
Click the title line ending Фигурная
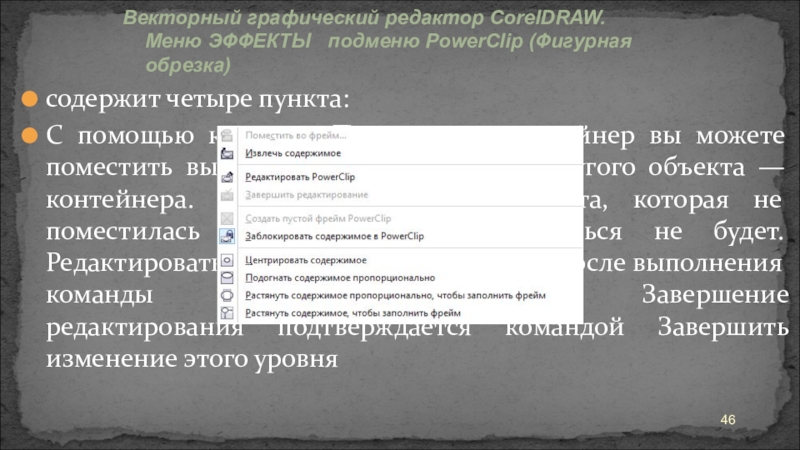389,41
